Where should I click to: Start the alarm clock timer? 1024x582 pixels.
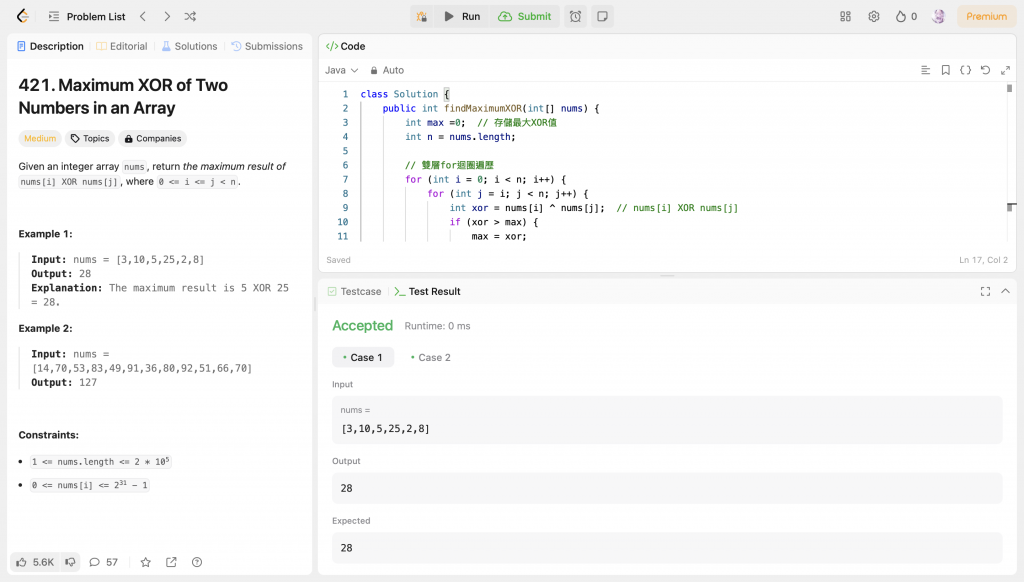coord(575,16)
